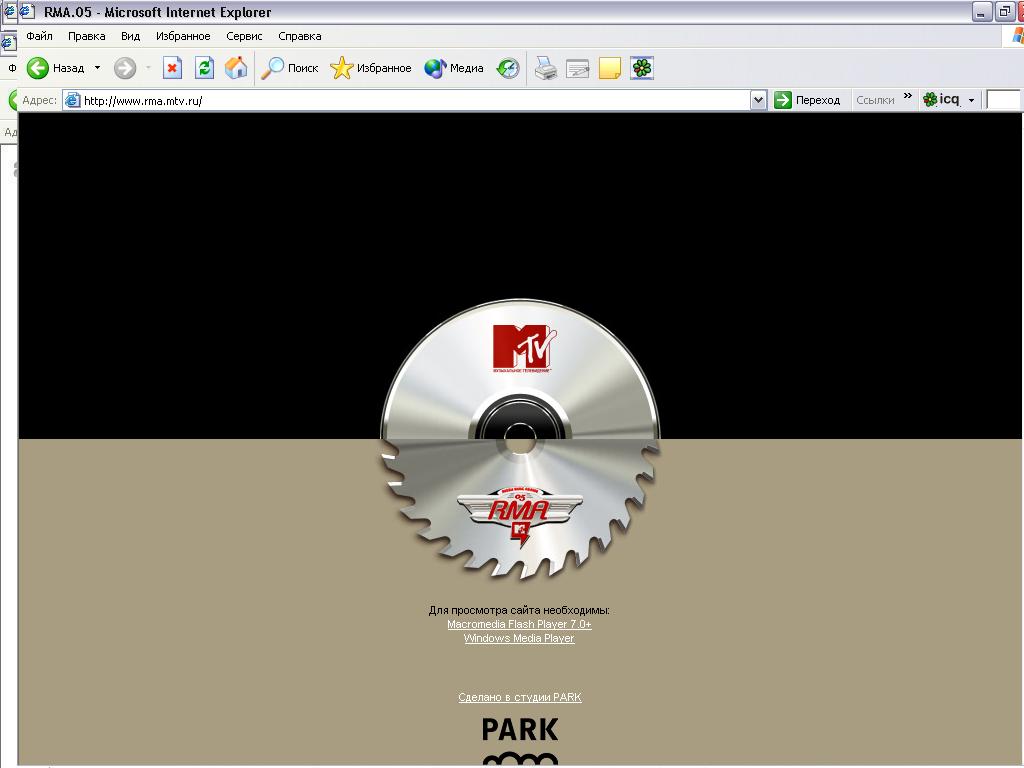The height and width of the screenshot is (768, 1024).
Task: Click the page icon in the address bar
Action: [72, 100]
